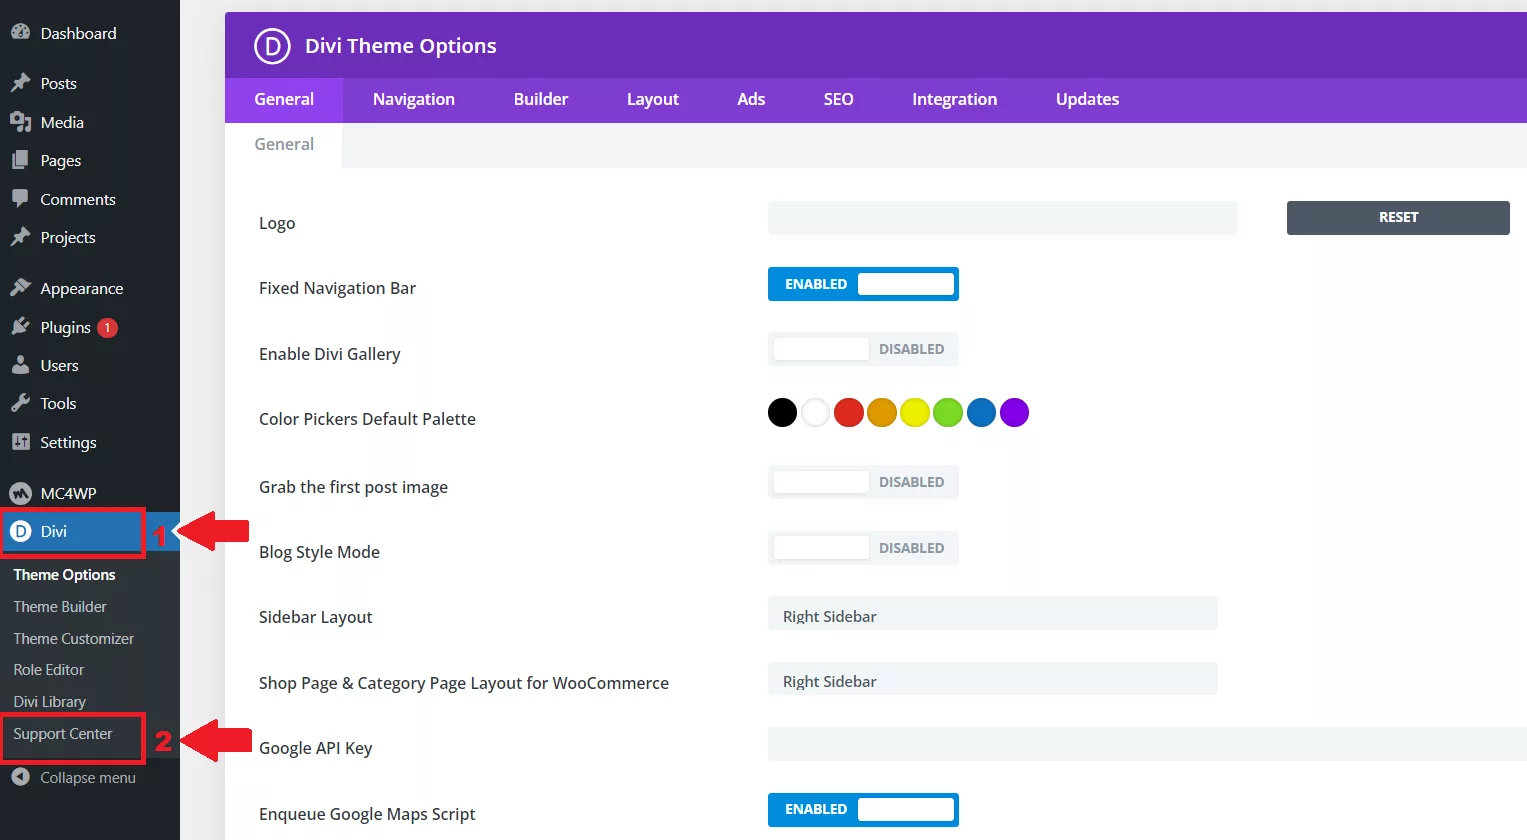
Task: Open the Layout tab
Action: pos(653,99)
